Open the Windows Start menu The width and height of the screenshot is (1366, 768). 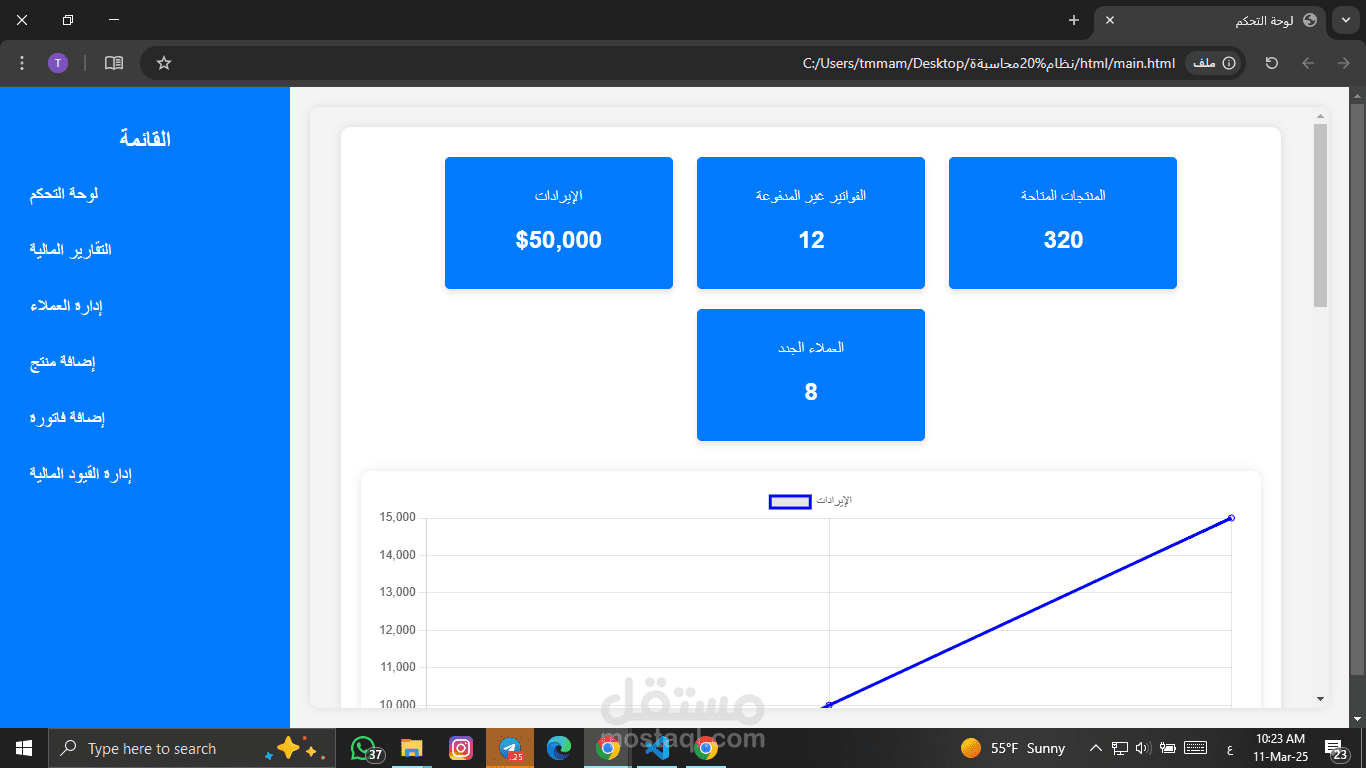point(24,748)
